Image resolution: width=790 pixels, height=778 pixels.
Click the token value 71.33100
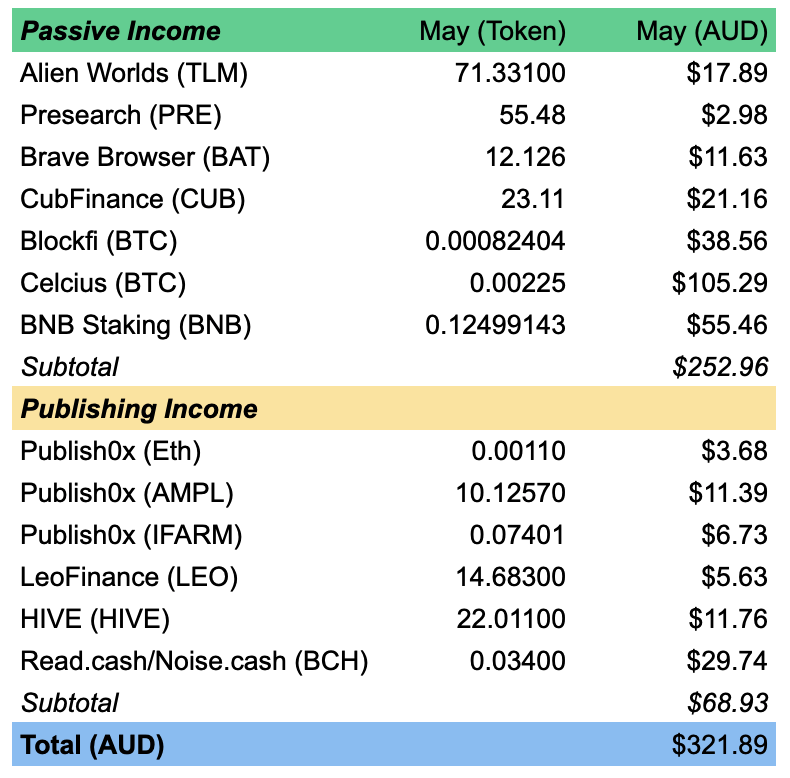pos(510,73)
